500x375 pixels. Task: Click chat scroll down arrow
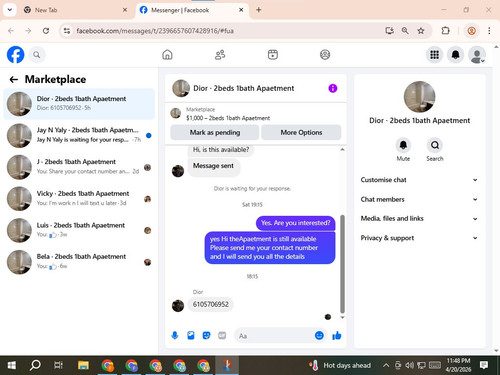coord(342,318)
